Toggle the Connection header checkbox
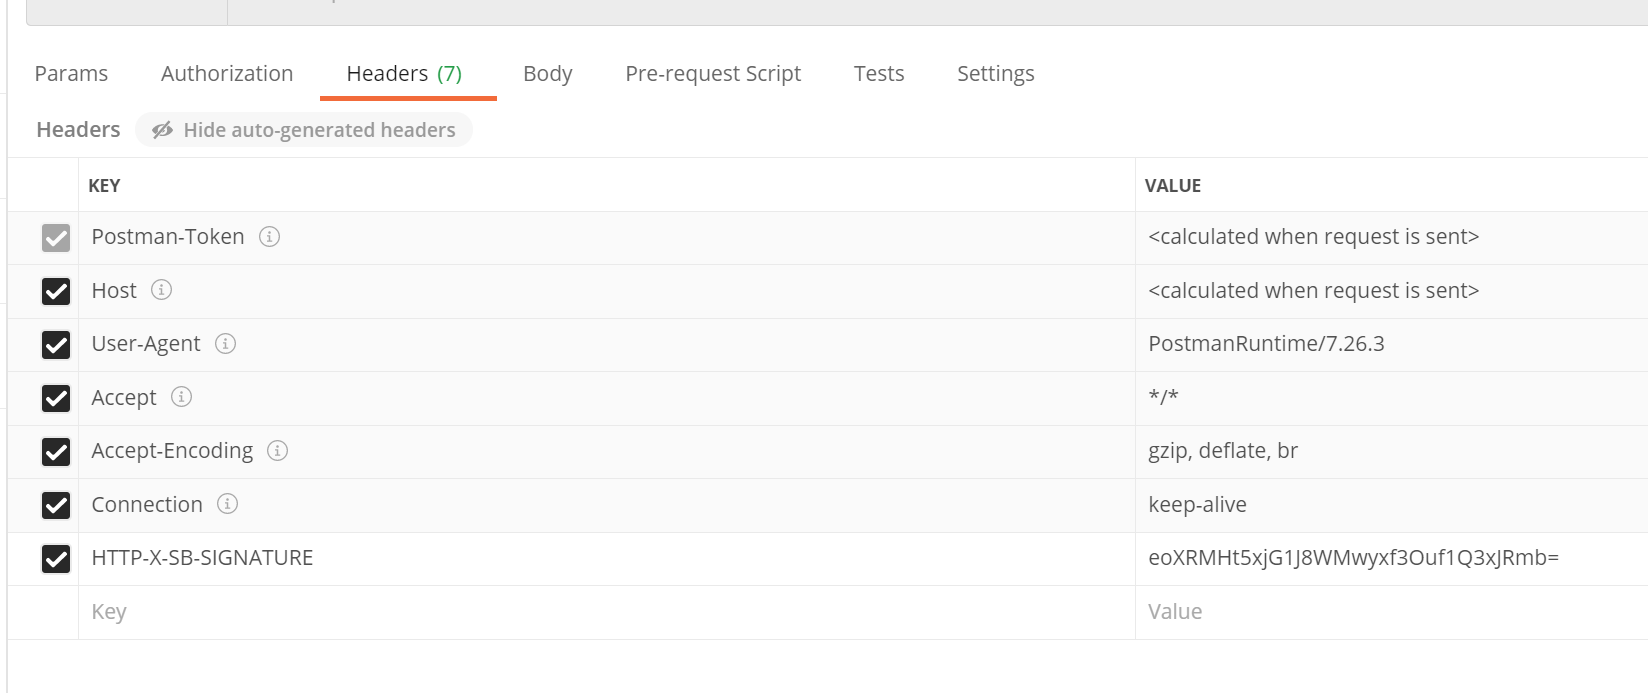Screen dimensions: 1648x693 click(x=56, y=505)
